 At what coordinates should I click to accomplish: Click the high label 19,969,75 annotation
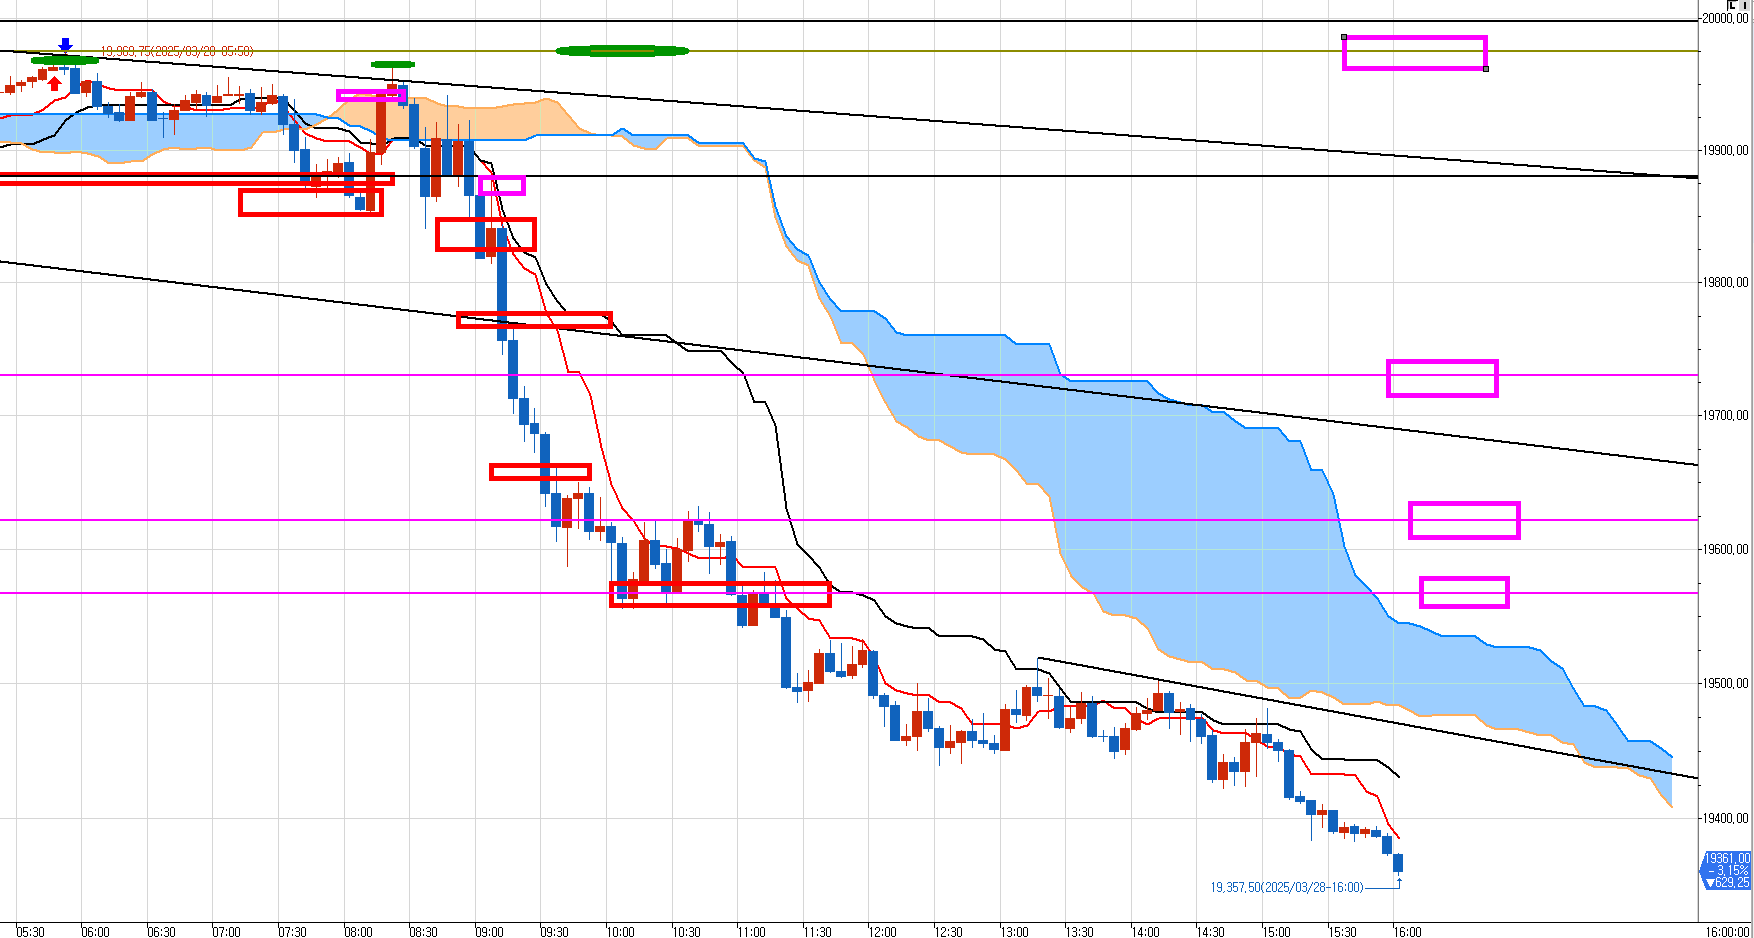click(x=177, y=51)
